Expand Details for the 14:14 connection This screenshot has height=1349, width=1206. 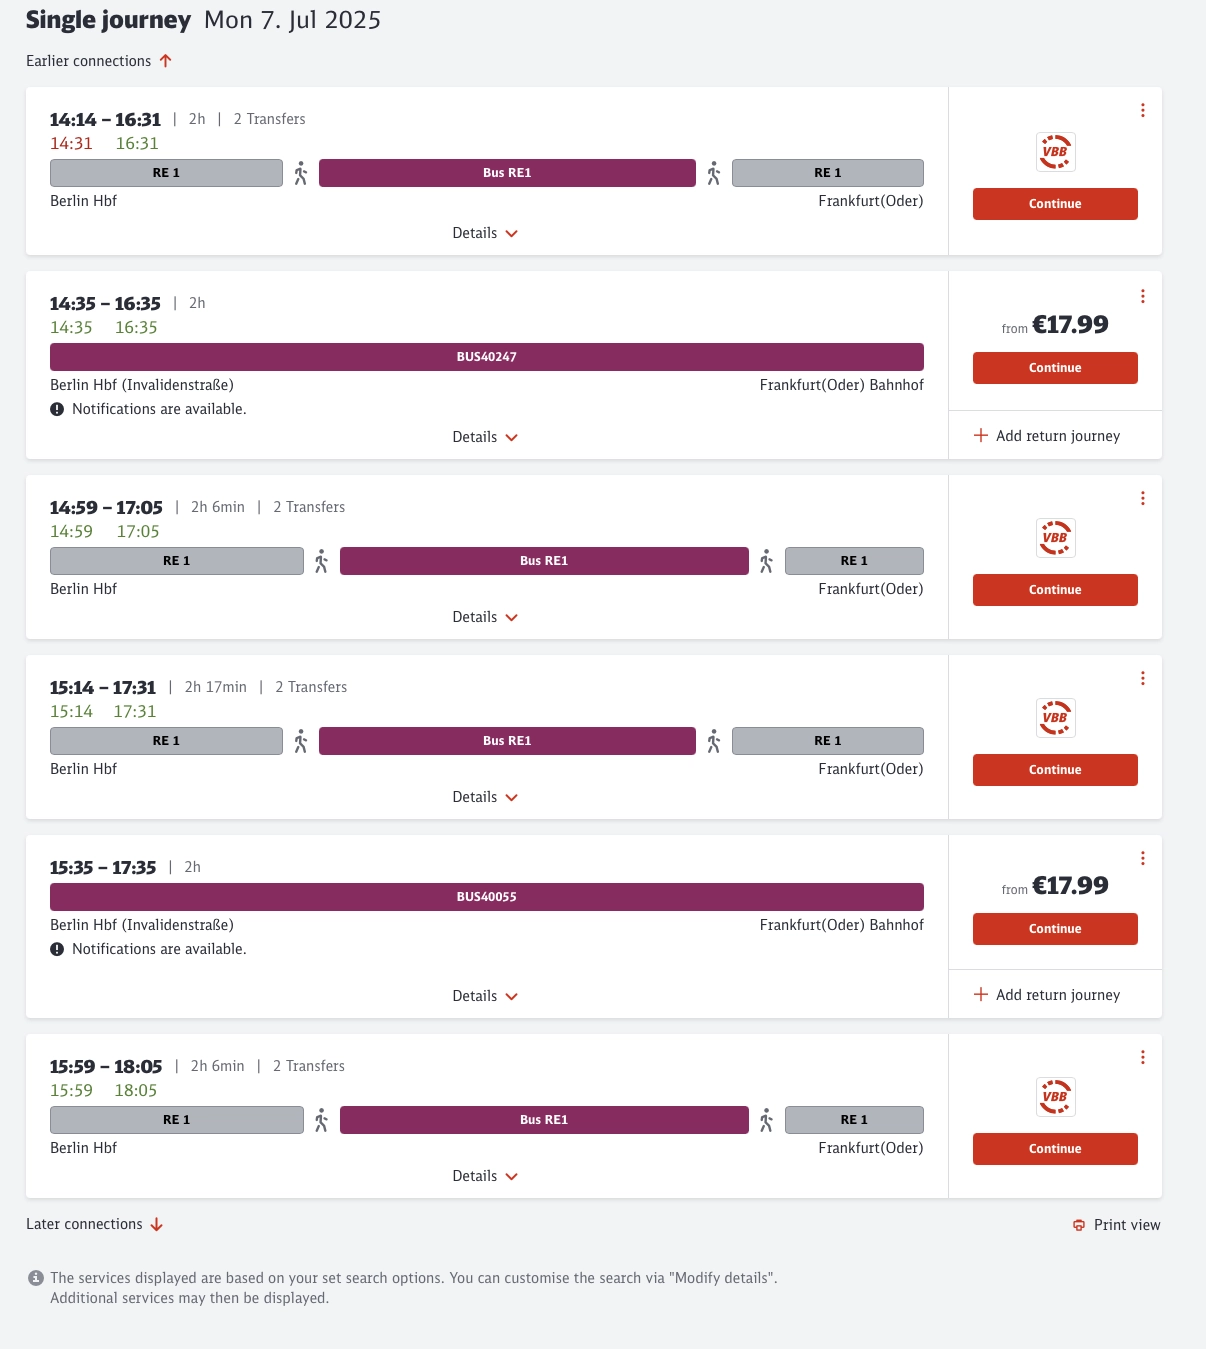(485, 233)
